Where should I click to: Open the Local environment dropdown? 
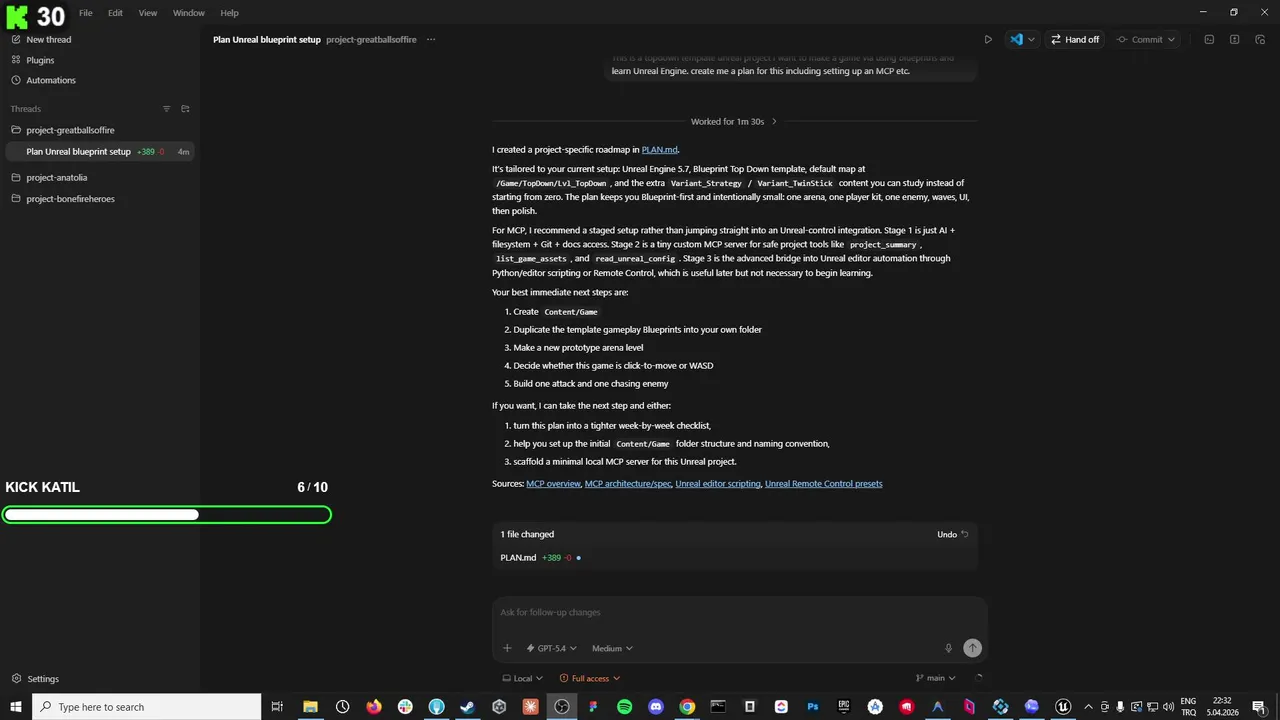(521, 678)
